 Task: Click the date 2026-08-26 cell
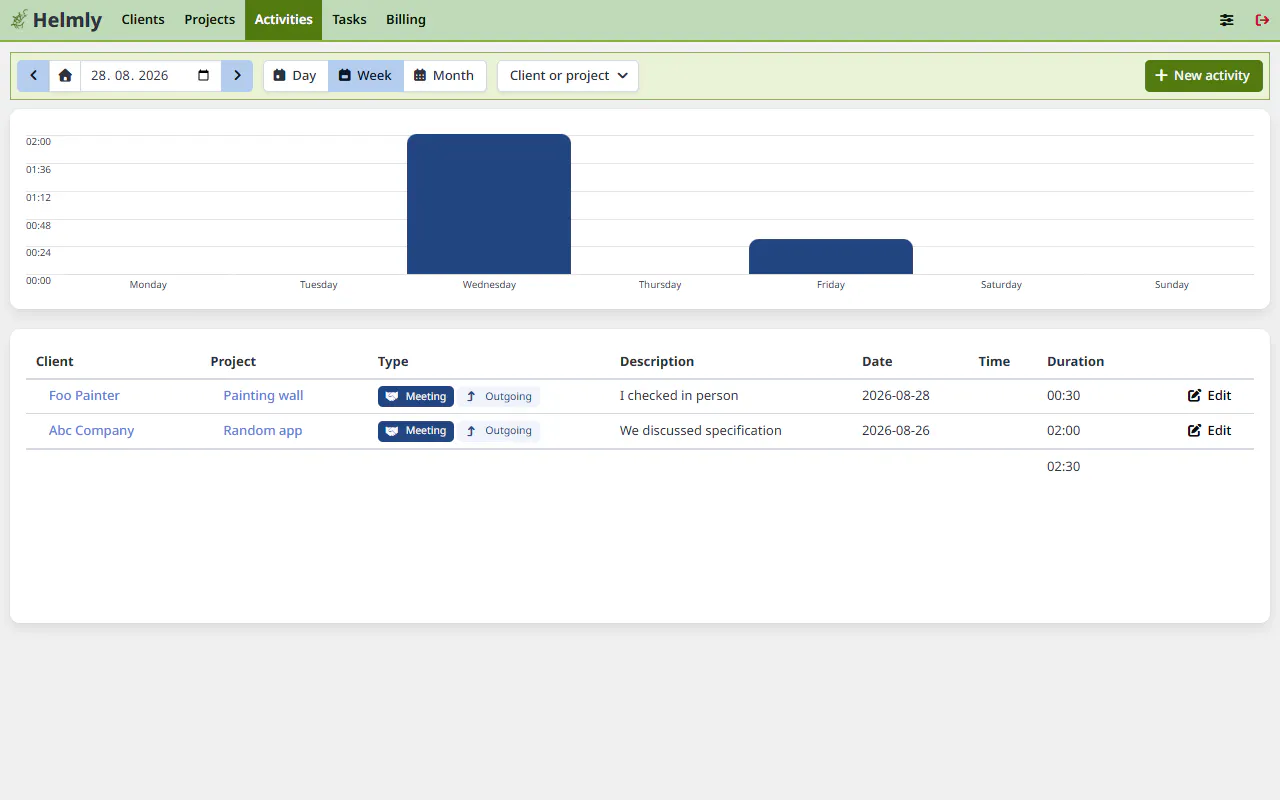pos(896,431)
